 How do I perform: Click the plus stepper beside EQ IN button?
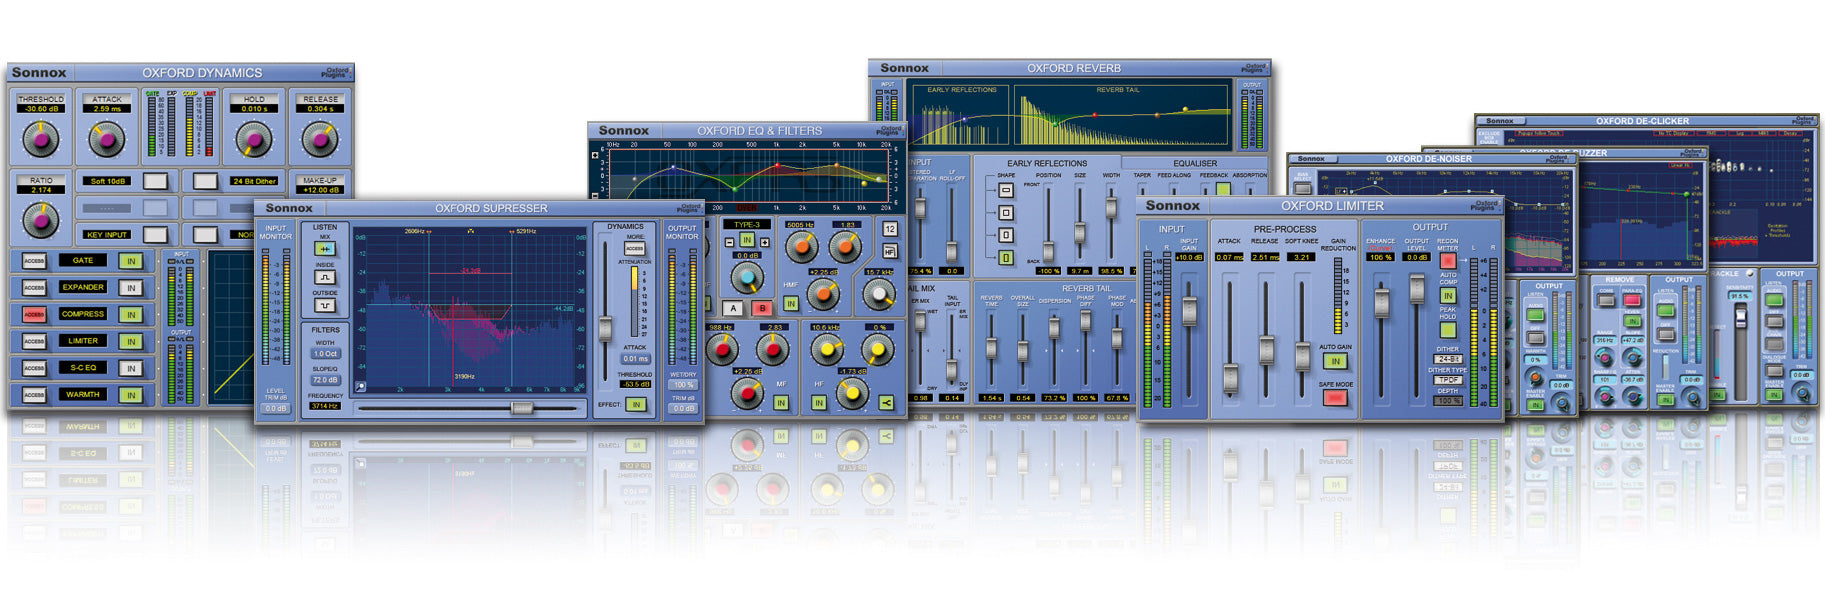pyautogui.click(x=765, y=243)
